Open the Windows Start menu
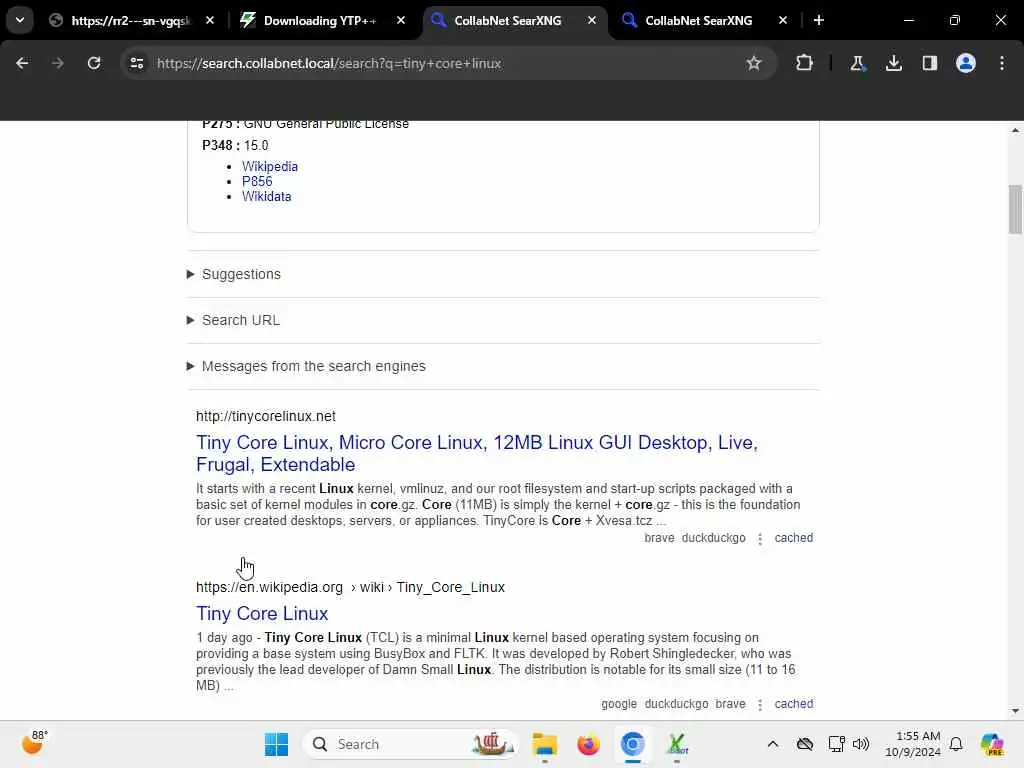This screenshot has height=768, width=1024. pos(276,744)
